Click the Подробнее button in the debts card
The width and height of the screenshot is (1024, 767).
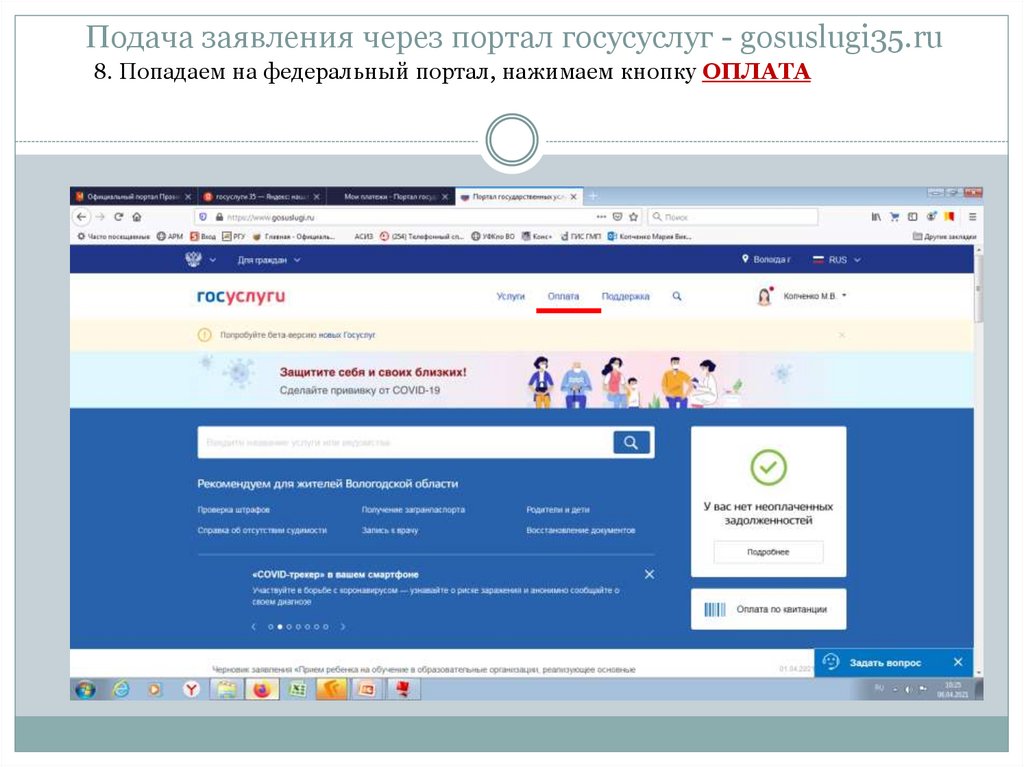point(768,552)
